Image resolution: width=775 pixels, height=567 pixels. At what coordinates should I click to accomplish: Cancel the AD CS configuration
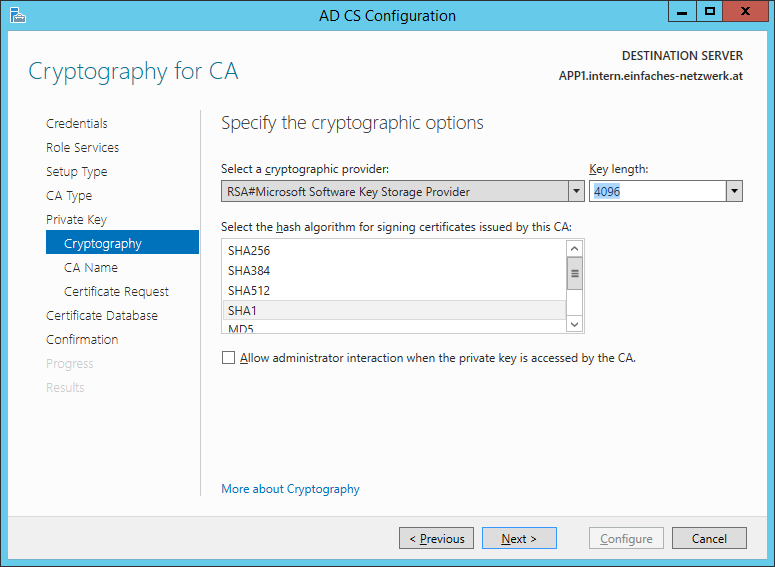point(709,539)
